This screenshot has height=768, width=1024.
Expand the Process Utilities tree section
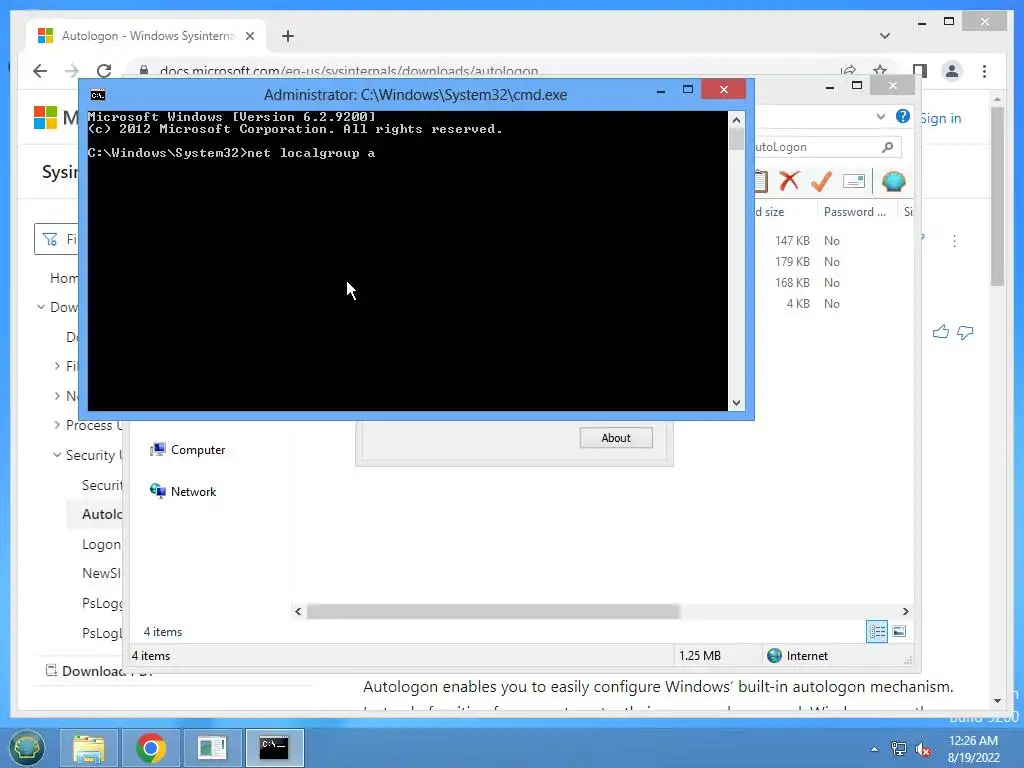pyautogui.click(x=57, y=425)
